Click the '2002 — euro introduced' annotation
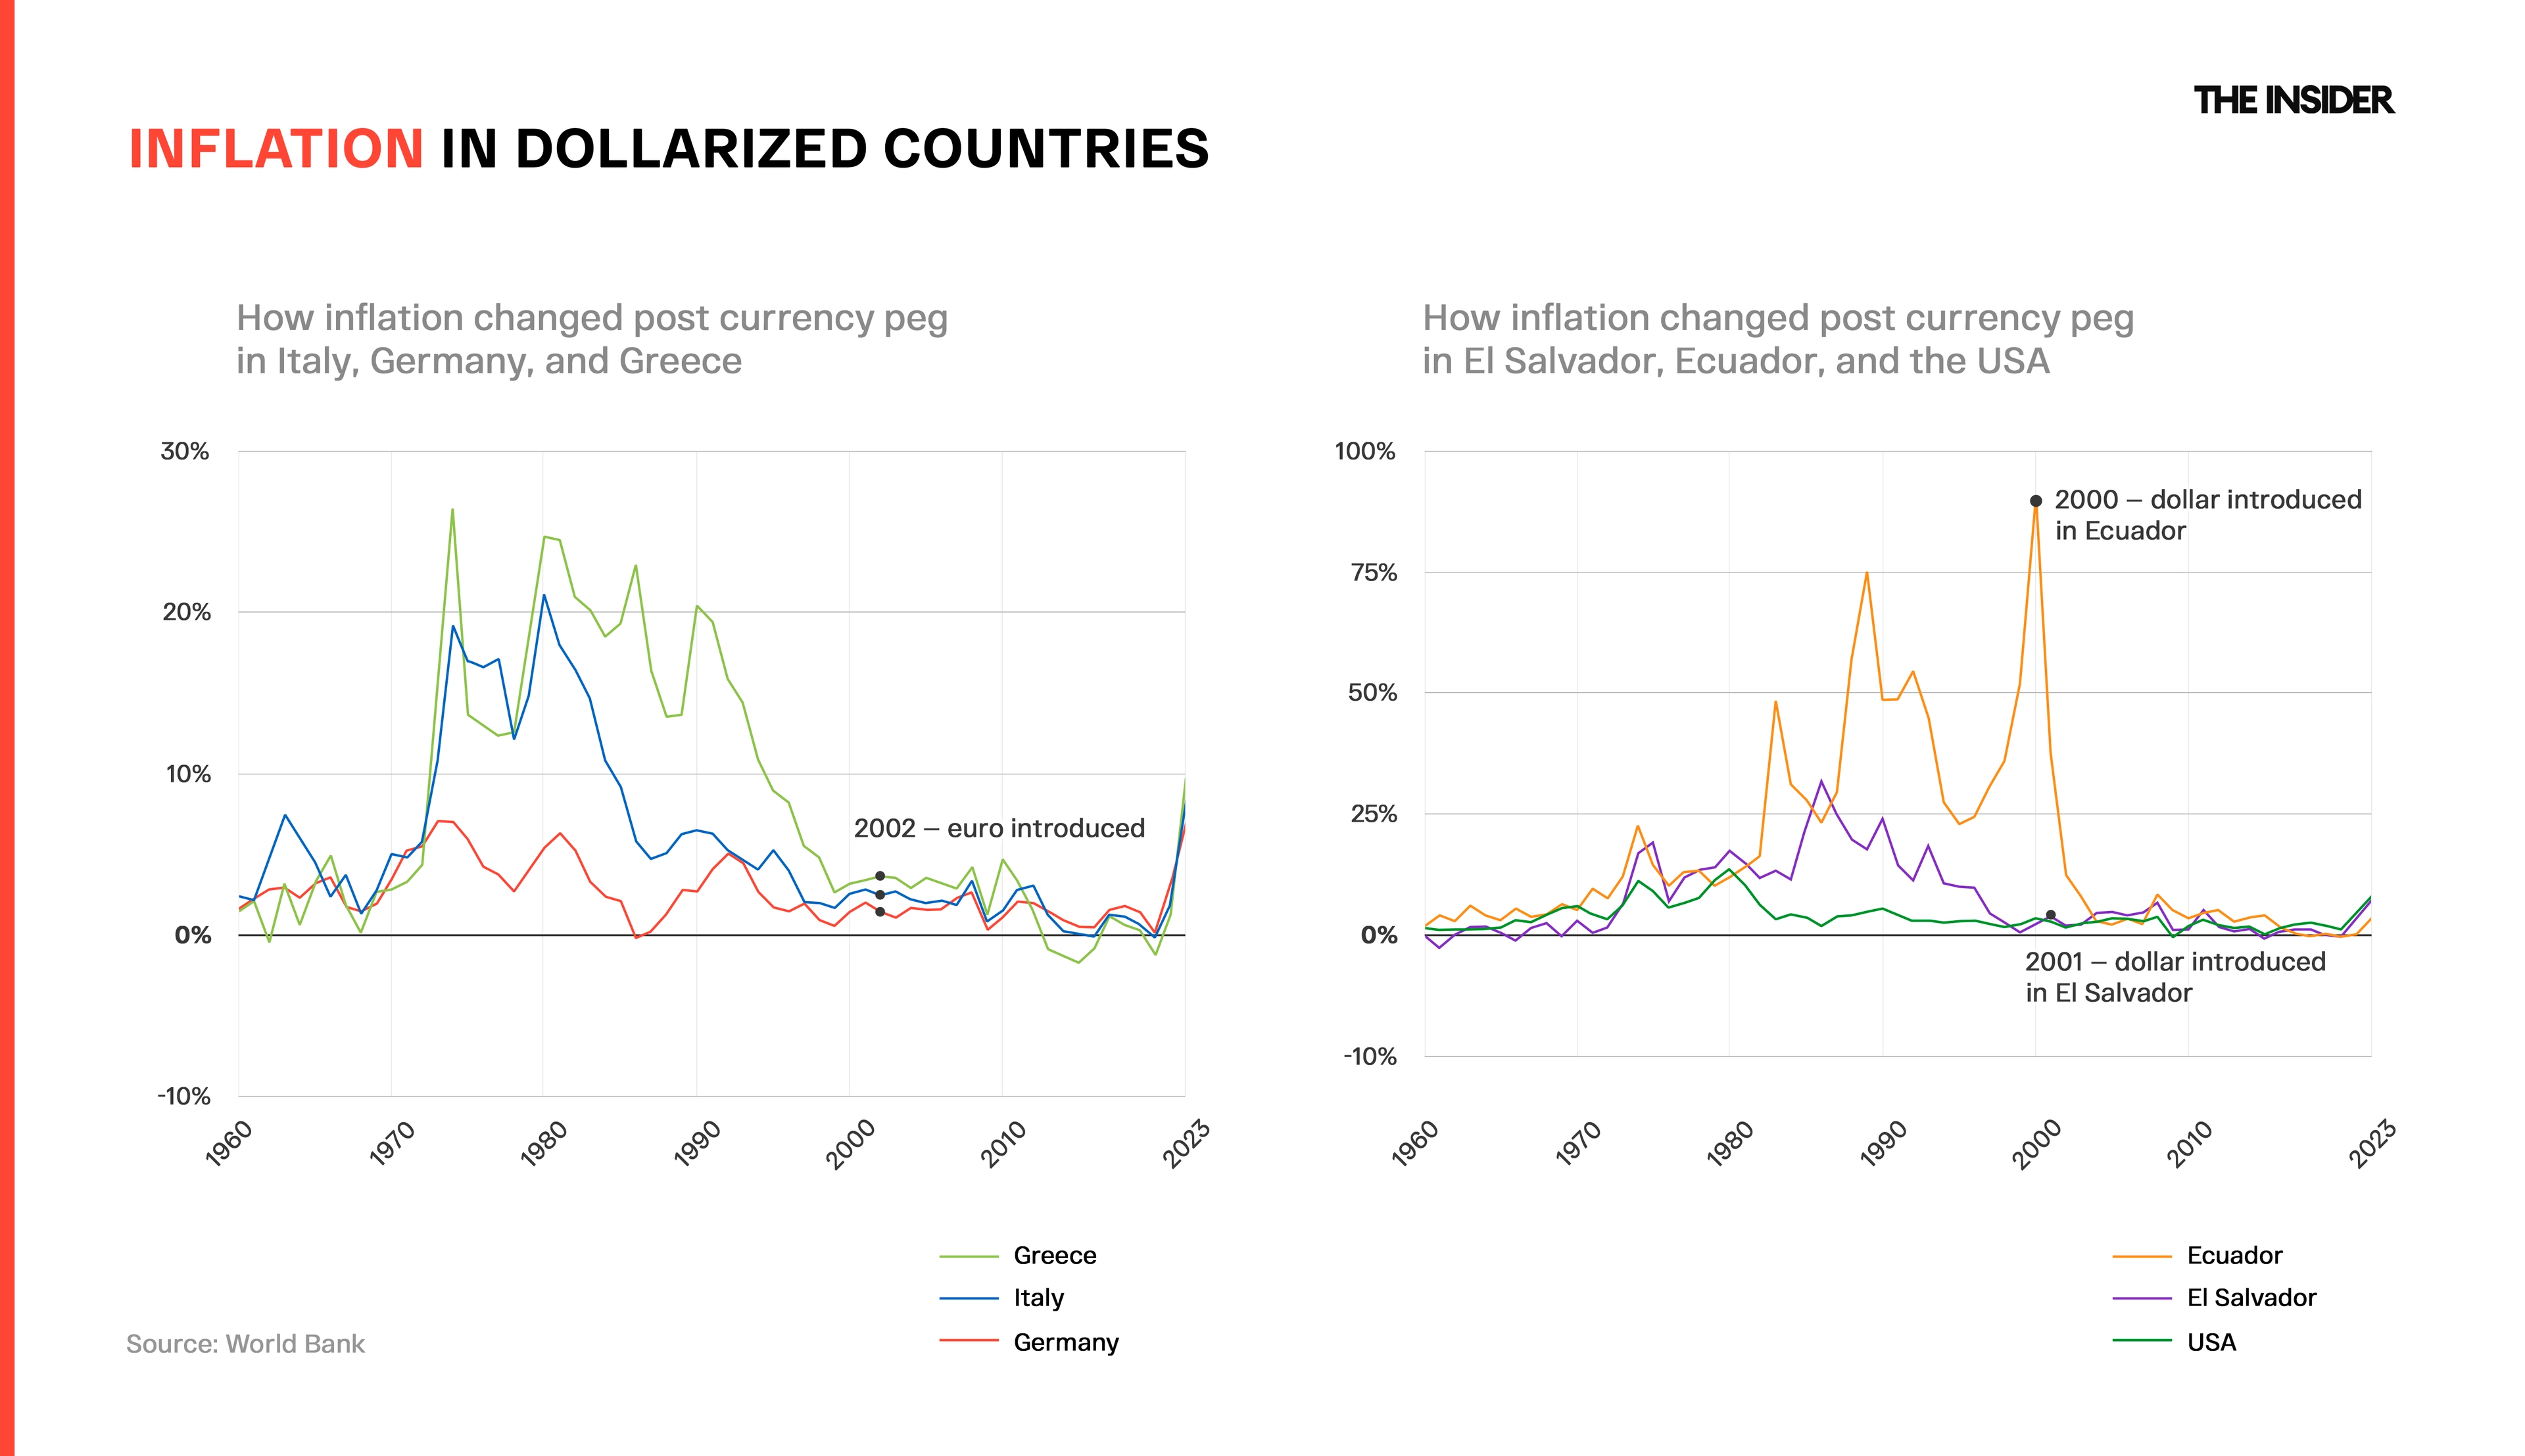The image size is (2525, 1456). tap(999, 828)
